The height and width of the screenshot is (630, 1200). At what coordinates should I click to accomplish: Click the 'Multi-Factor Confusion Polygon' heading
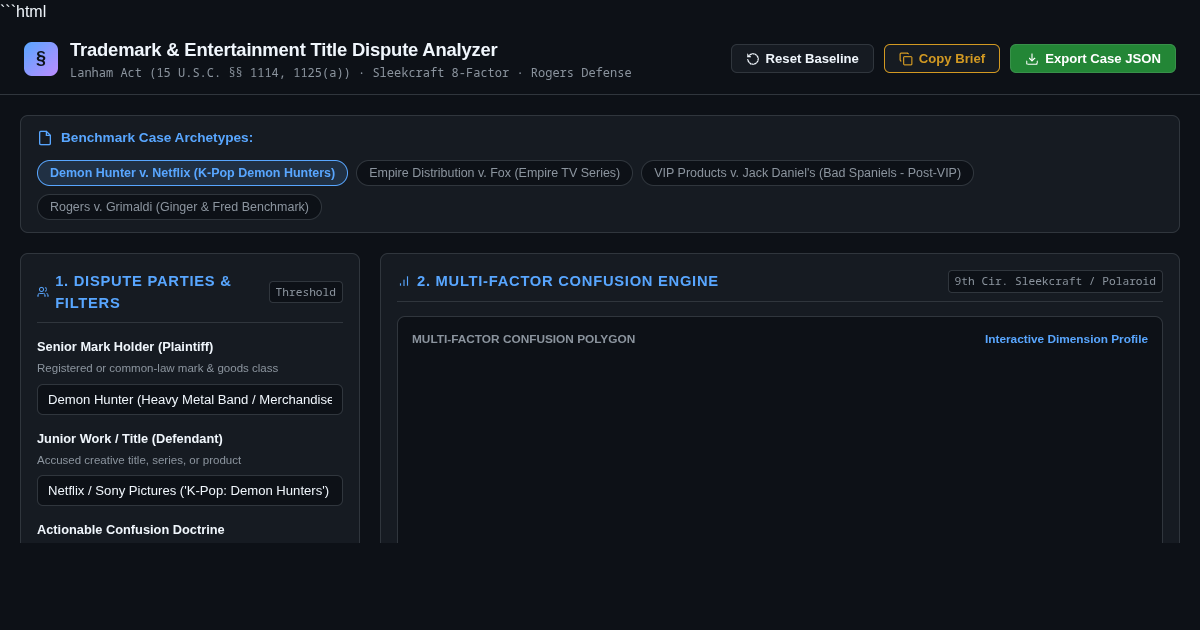pos(523,339)
